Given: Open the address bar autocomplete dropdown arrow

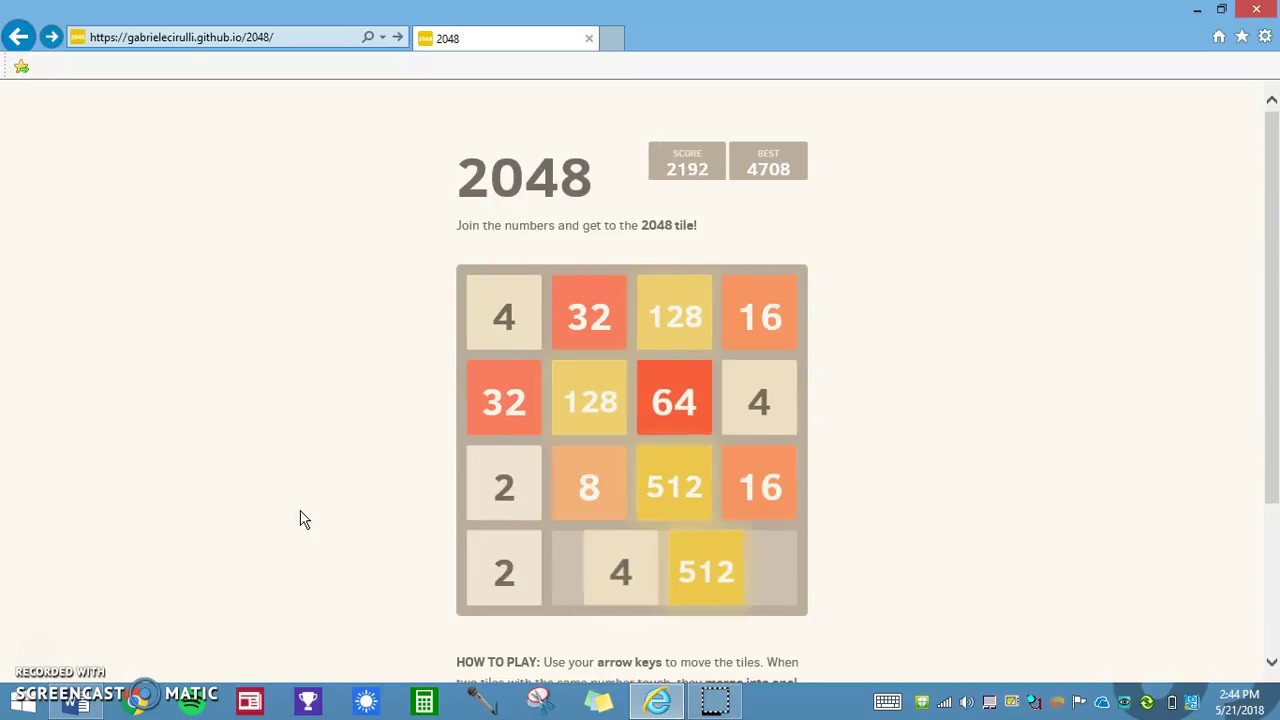Looking at the screenshot, I should 382,37.
